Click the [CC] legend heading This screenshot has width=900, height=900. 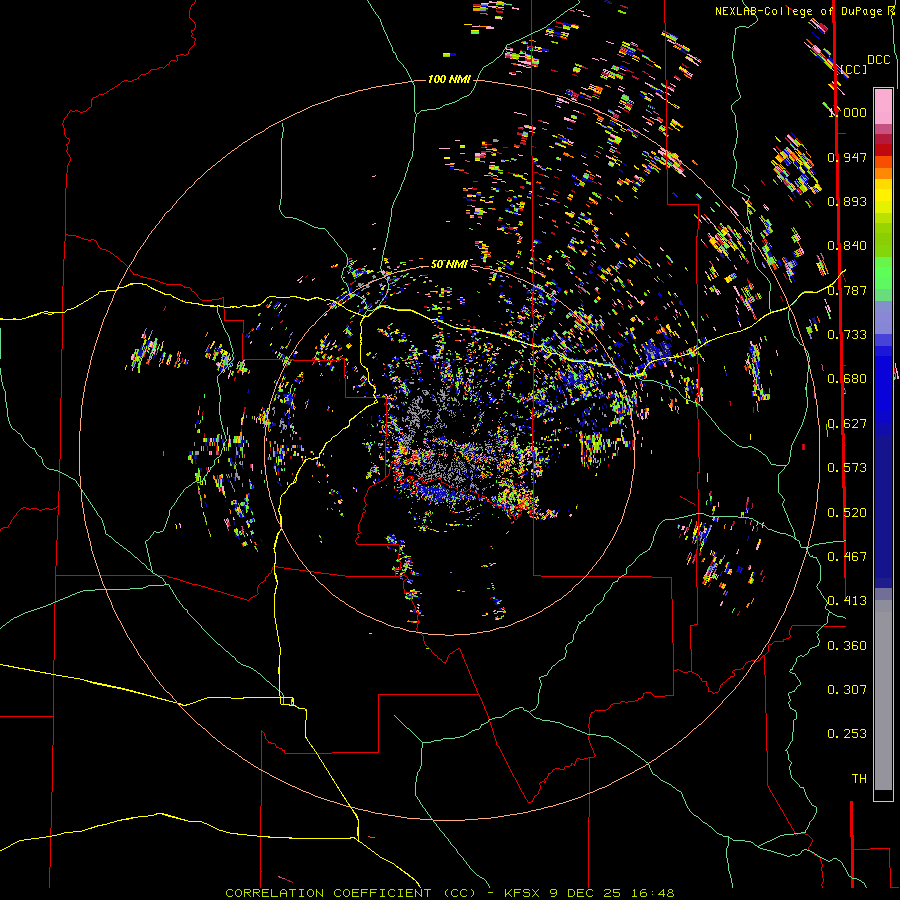pos(853,69)
